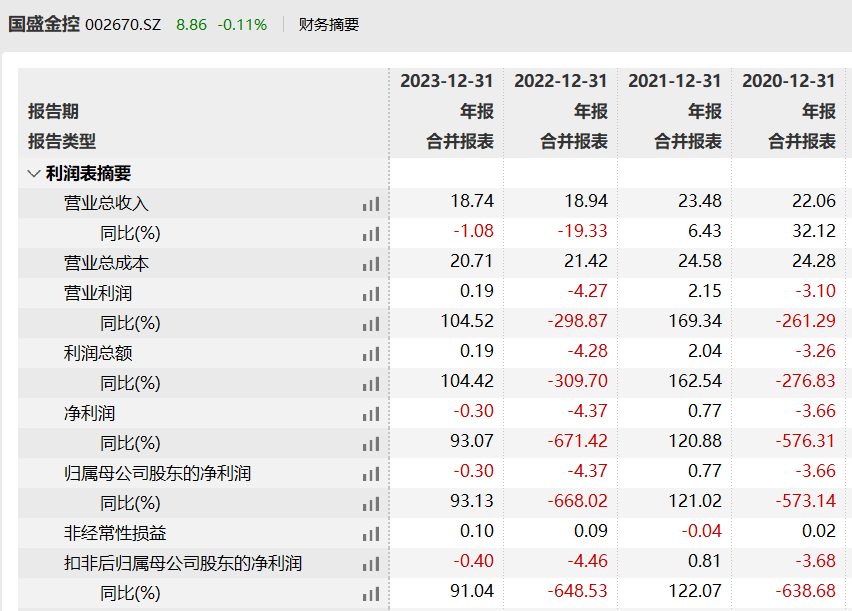Open the chart icon for 利润总额 同比(%)

tap(370, 383)
